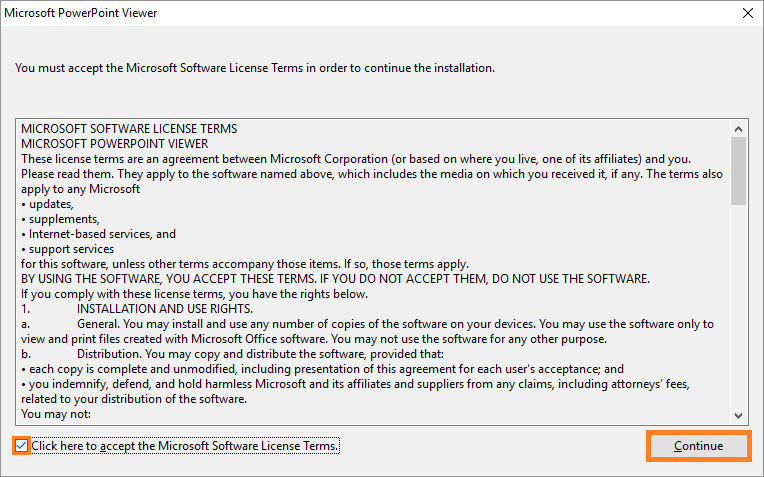Screen dimensions: 764x477
Task: Click the license text scrollbar thumb
Action: coord(738,171)
